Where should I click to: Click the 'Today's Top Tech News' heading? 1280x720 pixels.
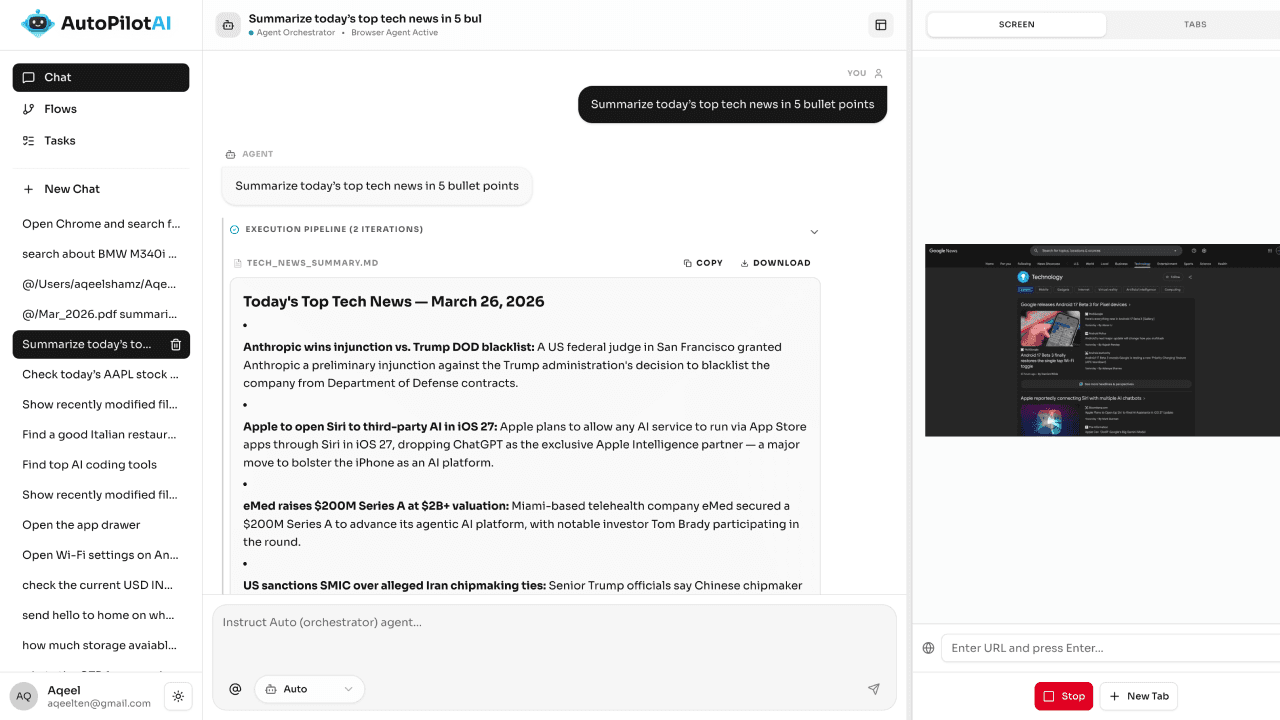pyautogui.click(x=394, y=302)
